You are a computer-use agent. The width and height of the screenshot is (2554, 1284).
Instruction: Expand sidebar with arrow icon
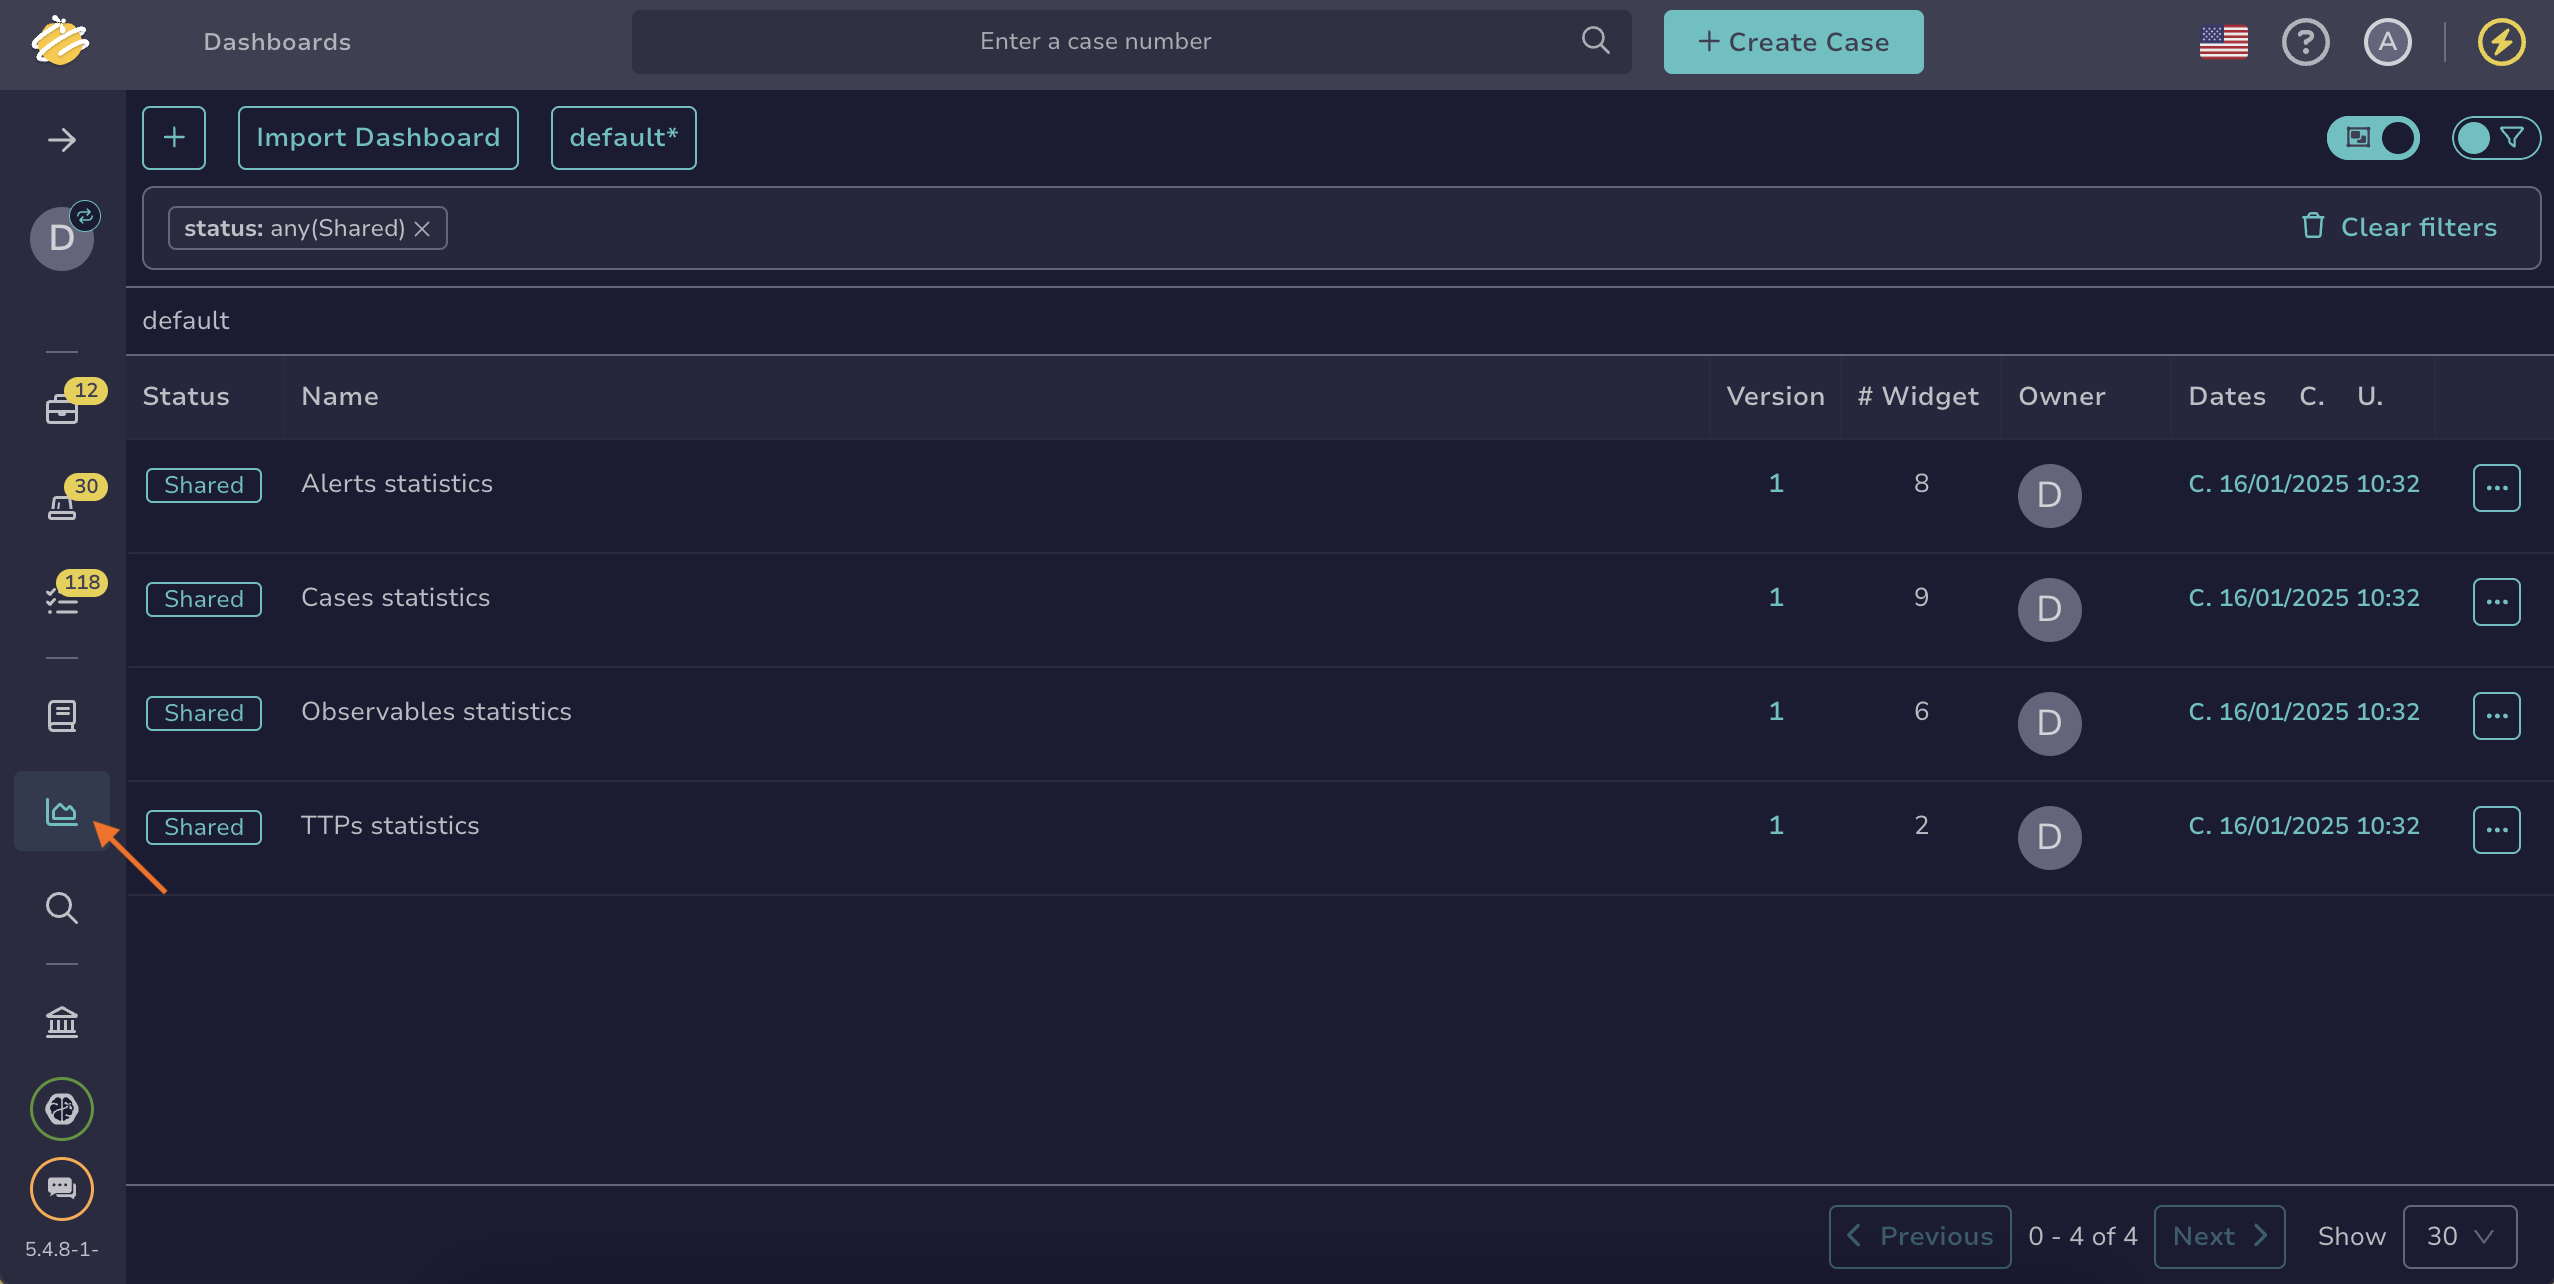(x=62, y=140)
